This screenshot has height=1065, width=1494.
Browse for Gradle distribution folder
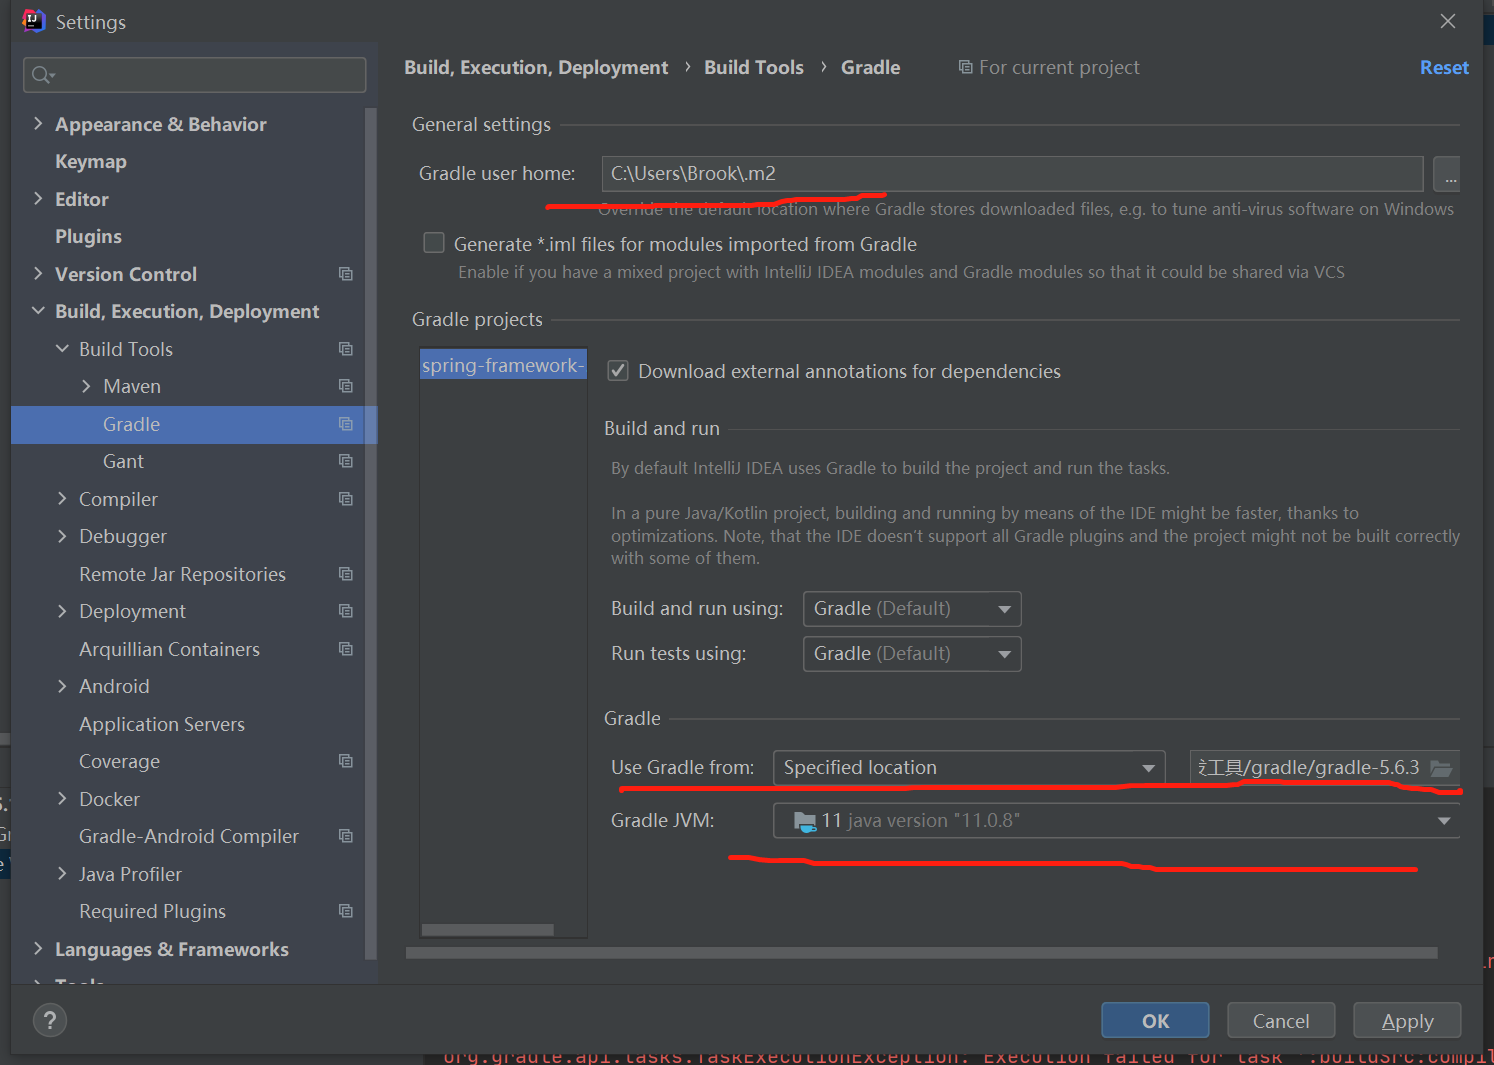(1442, 768)
